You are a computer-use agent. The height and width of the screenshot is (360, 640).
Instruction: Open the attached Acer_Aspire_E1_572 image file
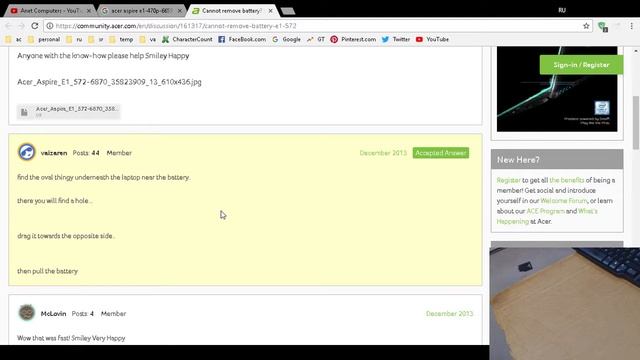coord(69,111)
